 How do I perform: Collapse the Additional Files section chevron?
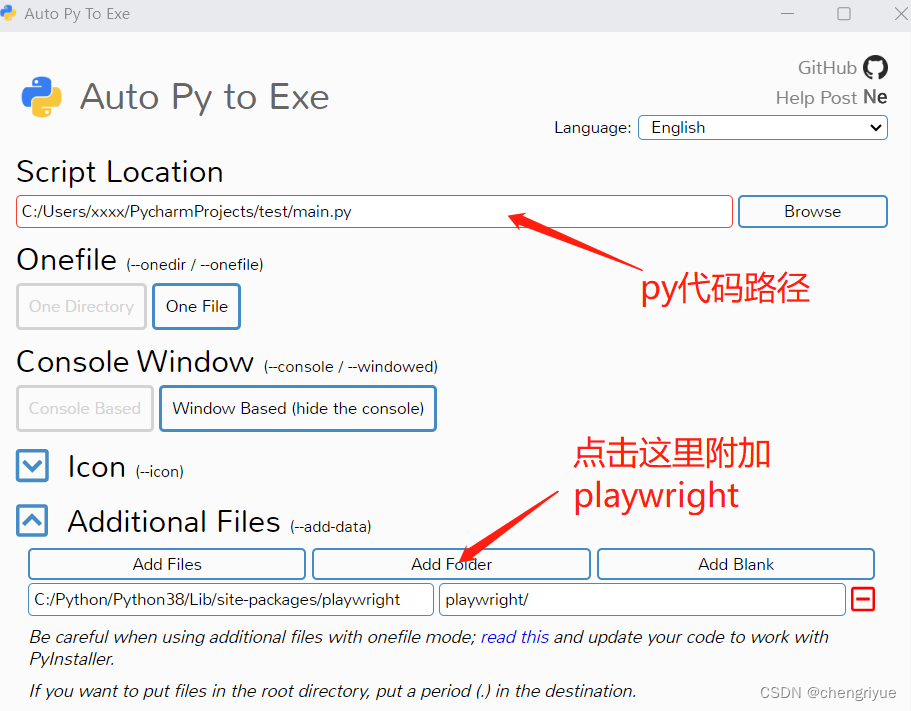[x=32, y=520]
